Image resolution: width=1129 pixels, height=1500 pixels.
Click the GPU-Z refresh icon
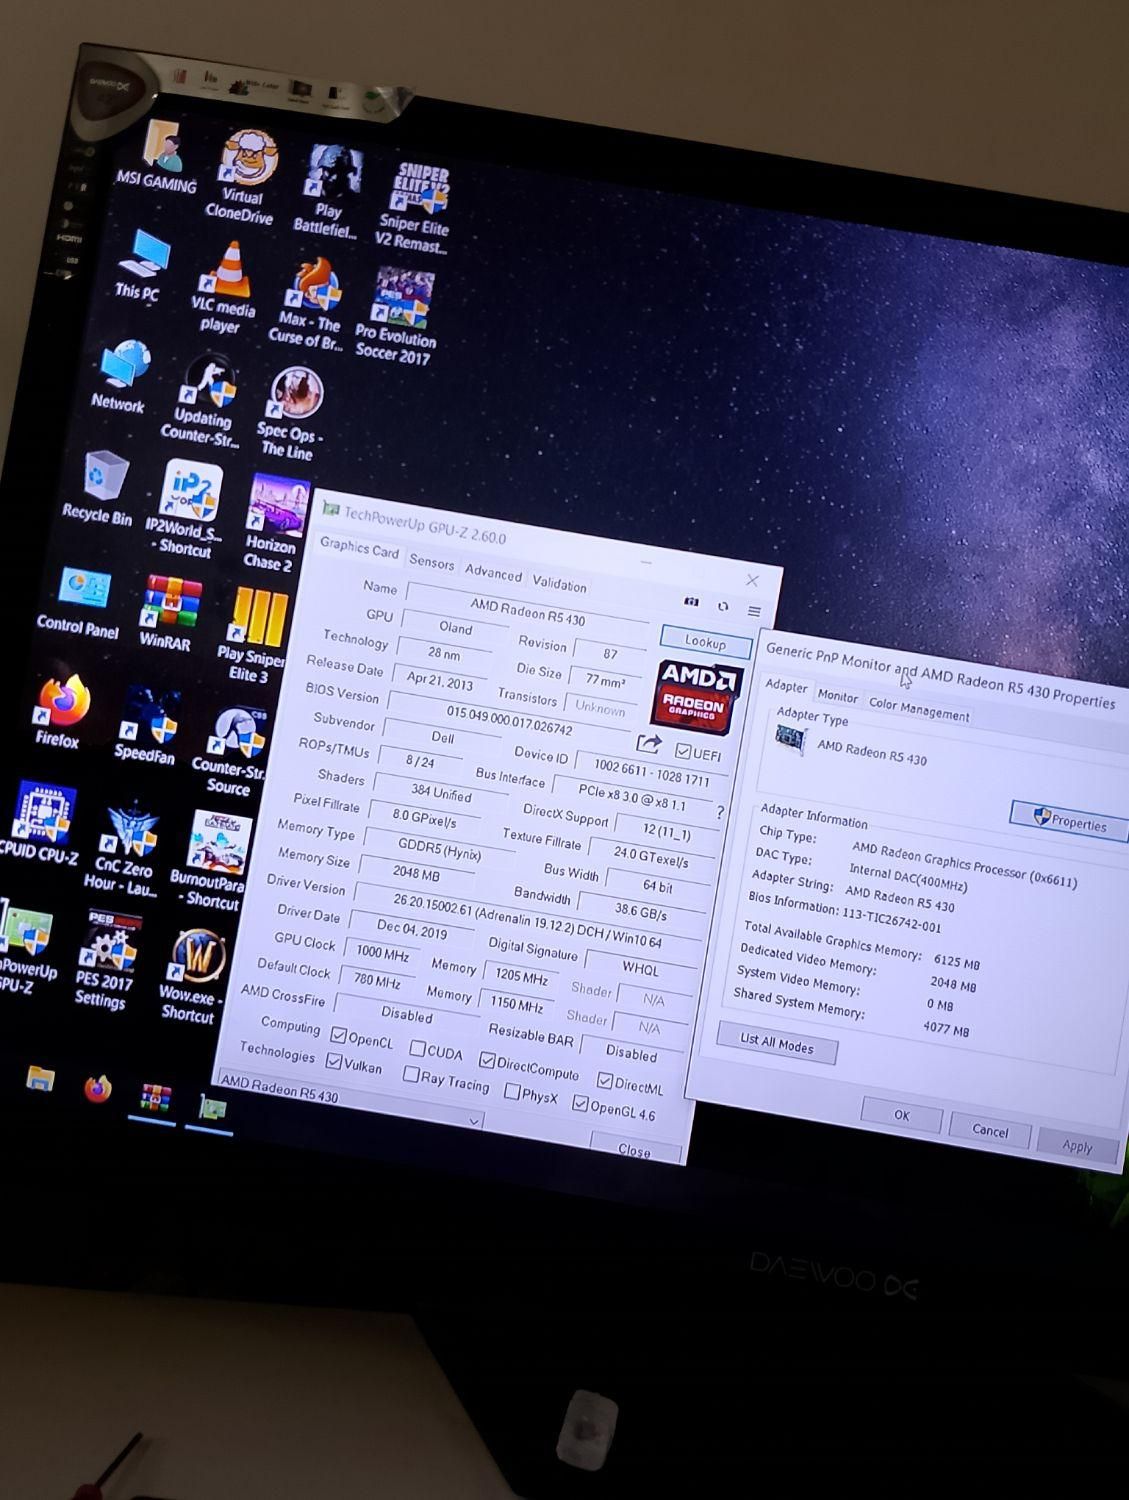[723, 606]
